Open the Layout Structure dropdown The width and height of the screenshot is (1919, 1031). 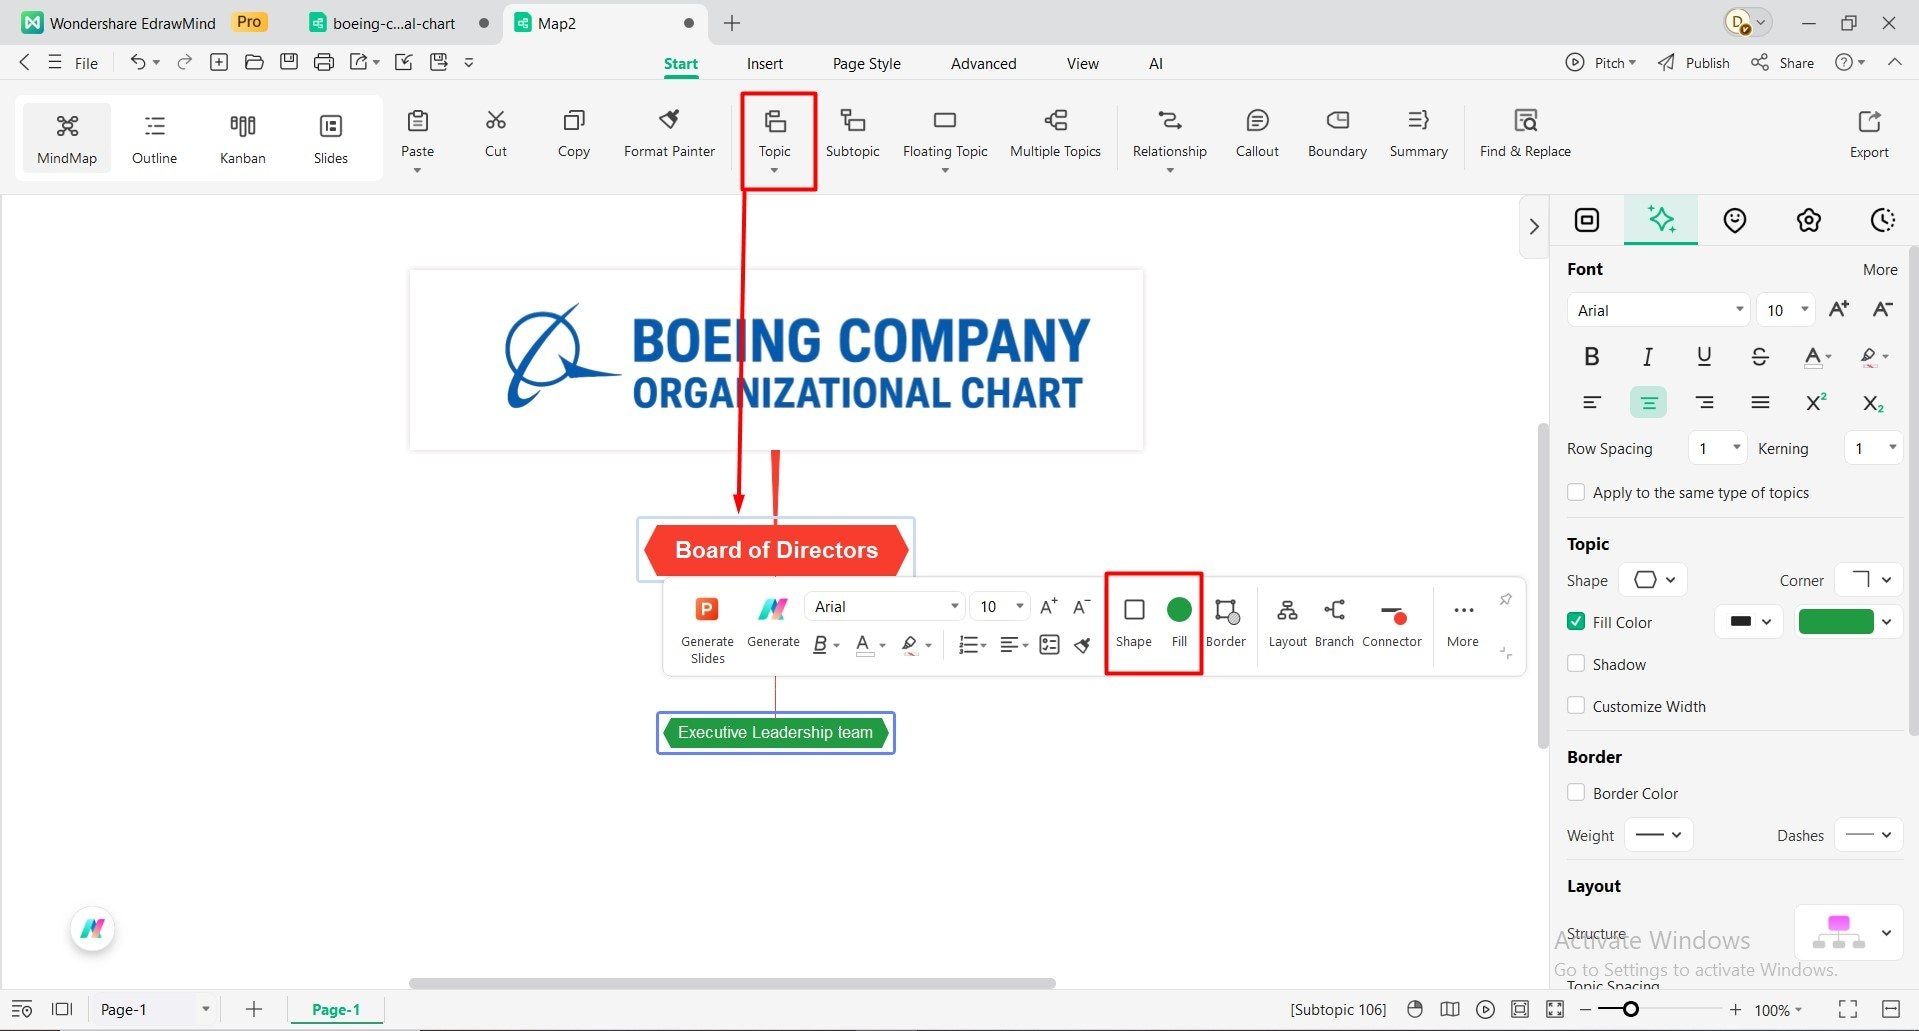pyautogui.click(x=1848, y=933)
